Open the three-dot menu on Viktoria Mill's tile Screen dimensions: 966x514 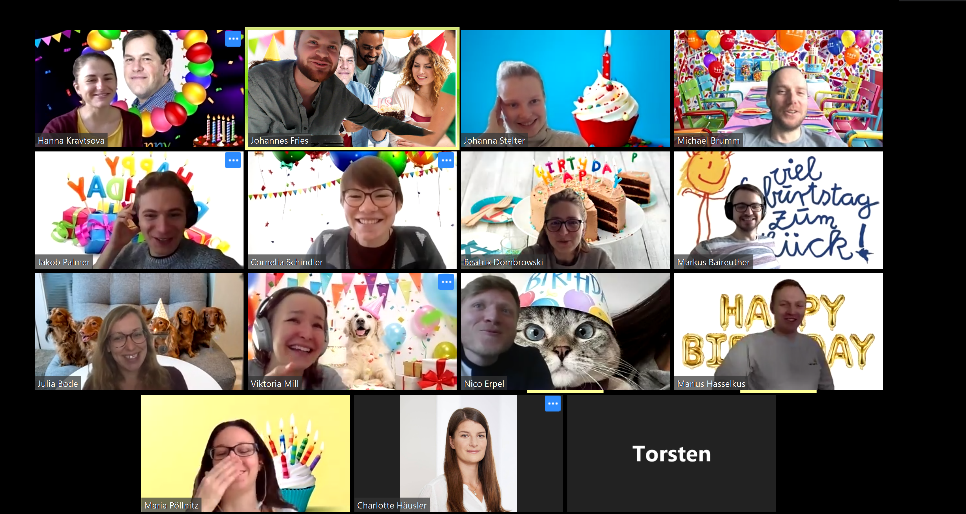446,282
